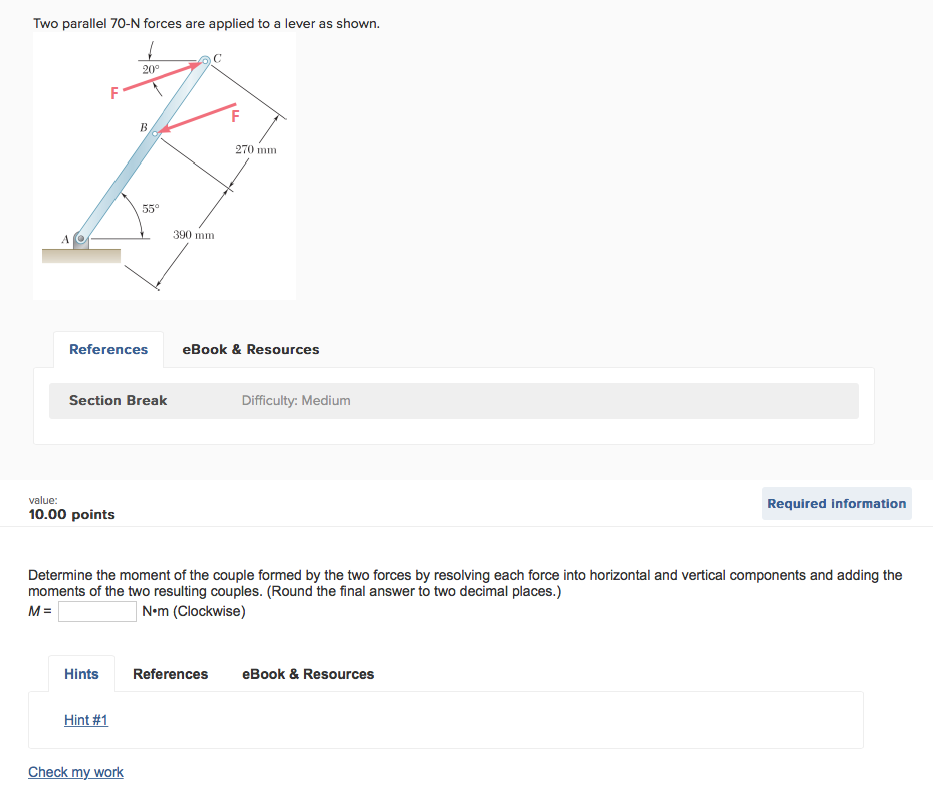933x790 pixels.
Task: Click the Check my work link
Action: 76,772
